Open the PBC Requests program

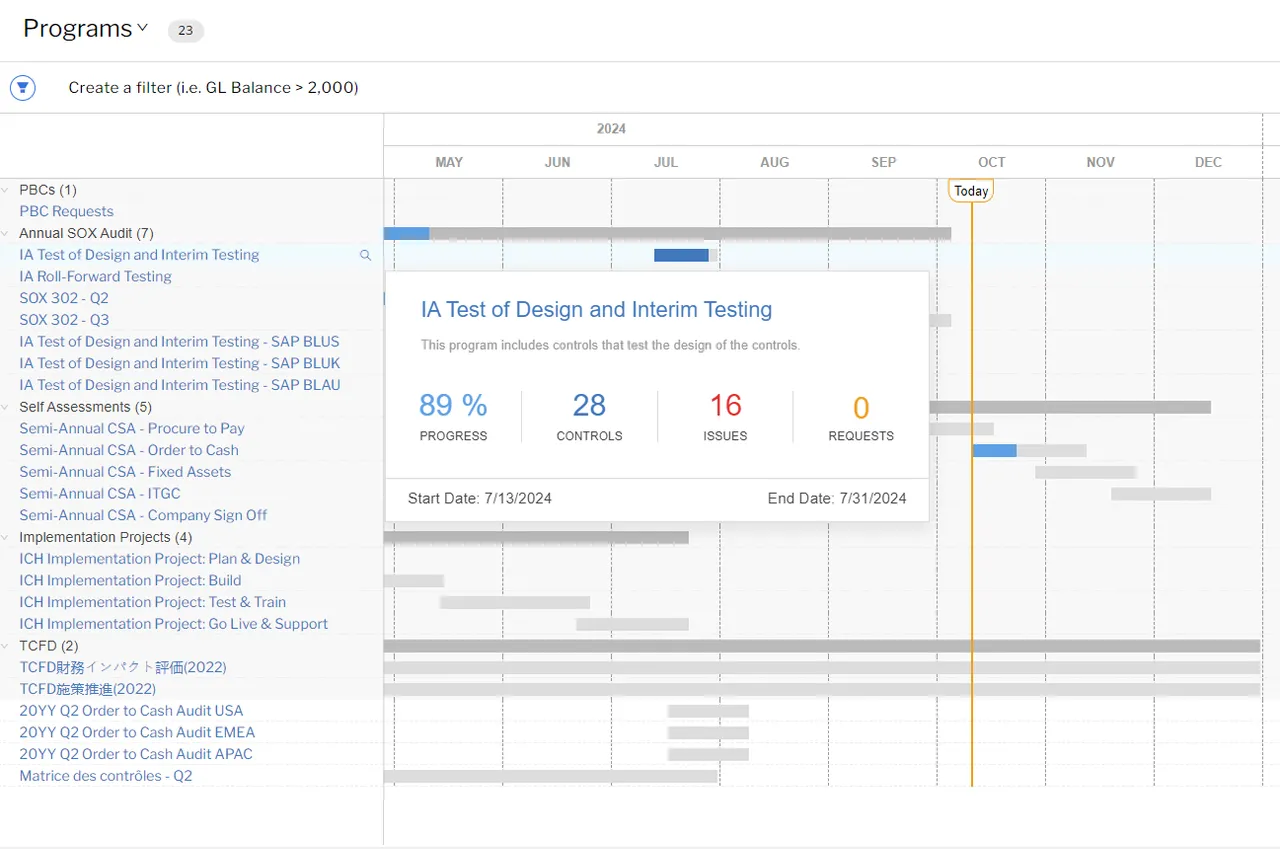(66, 211)
